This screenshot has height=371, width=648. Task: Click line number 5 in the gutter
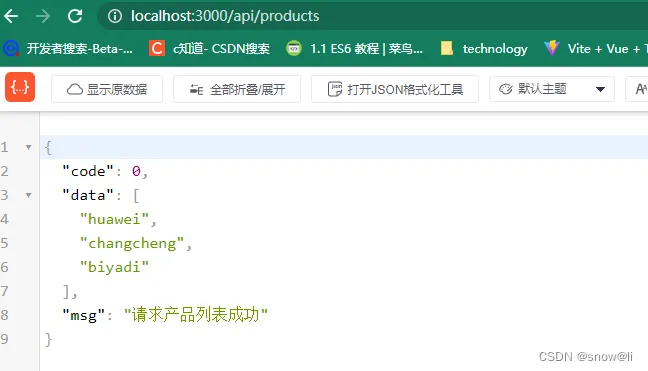5,243
